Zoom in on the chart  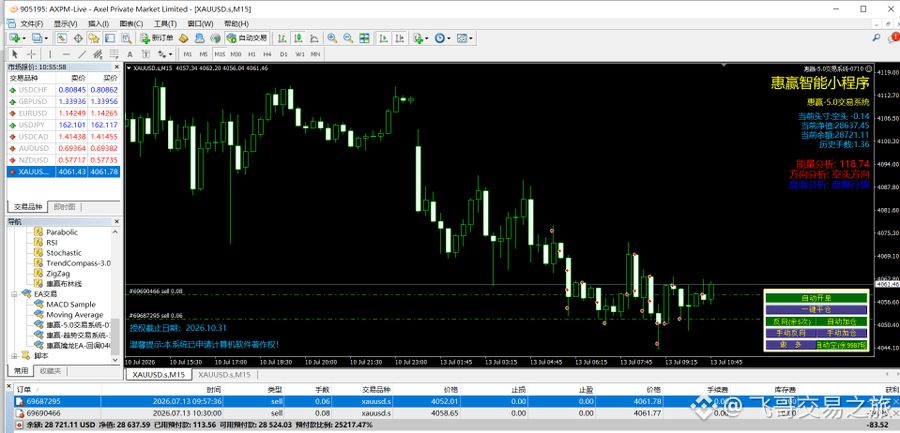[332, 38]
